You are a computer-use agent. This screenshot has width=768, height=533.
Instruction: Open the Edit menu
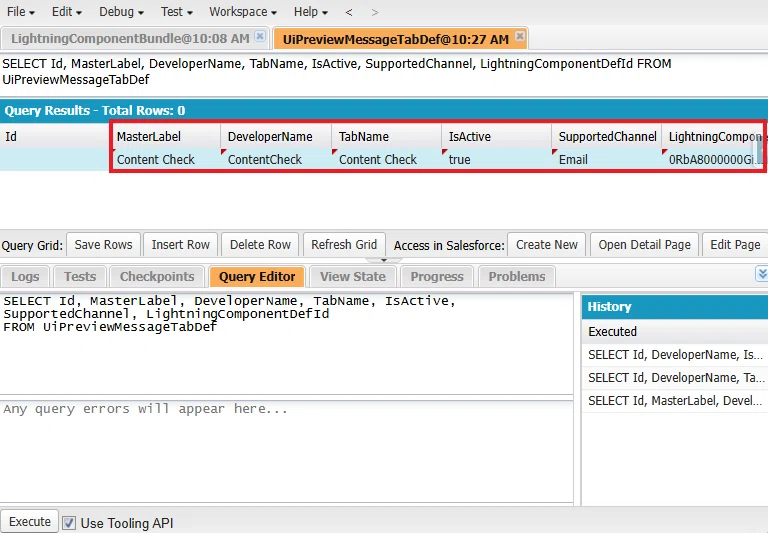(x=67, y=12)
